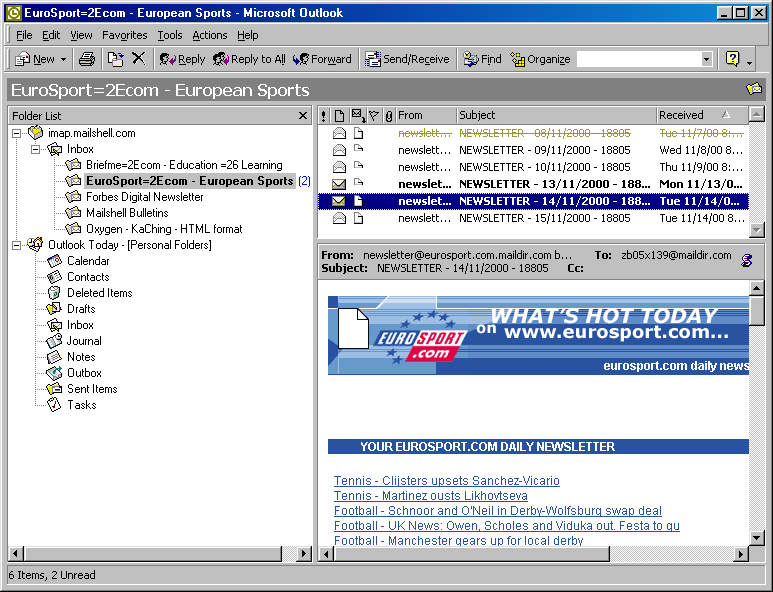Select the Forbes Digital Newsletter folder
The width and height of the screenshot is (773, 592).
click(144, 197)
